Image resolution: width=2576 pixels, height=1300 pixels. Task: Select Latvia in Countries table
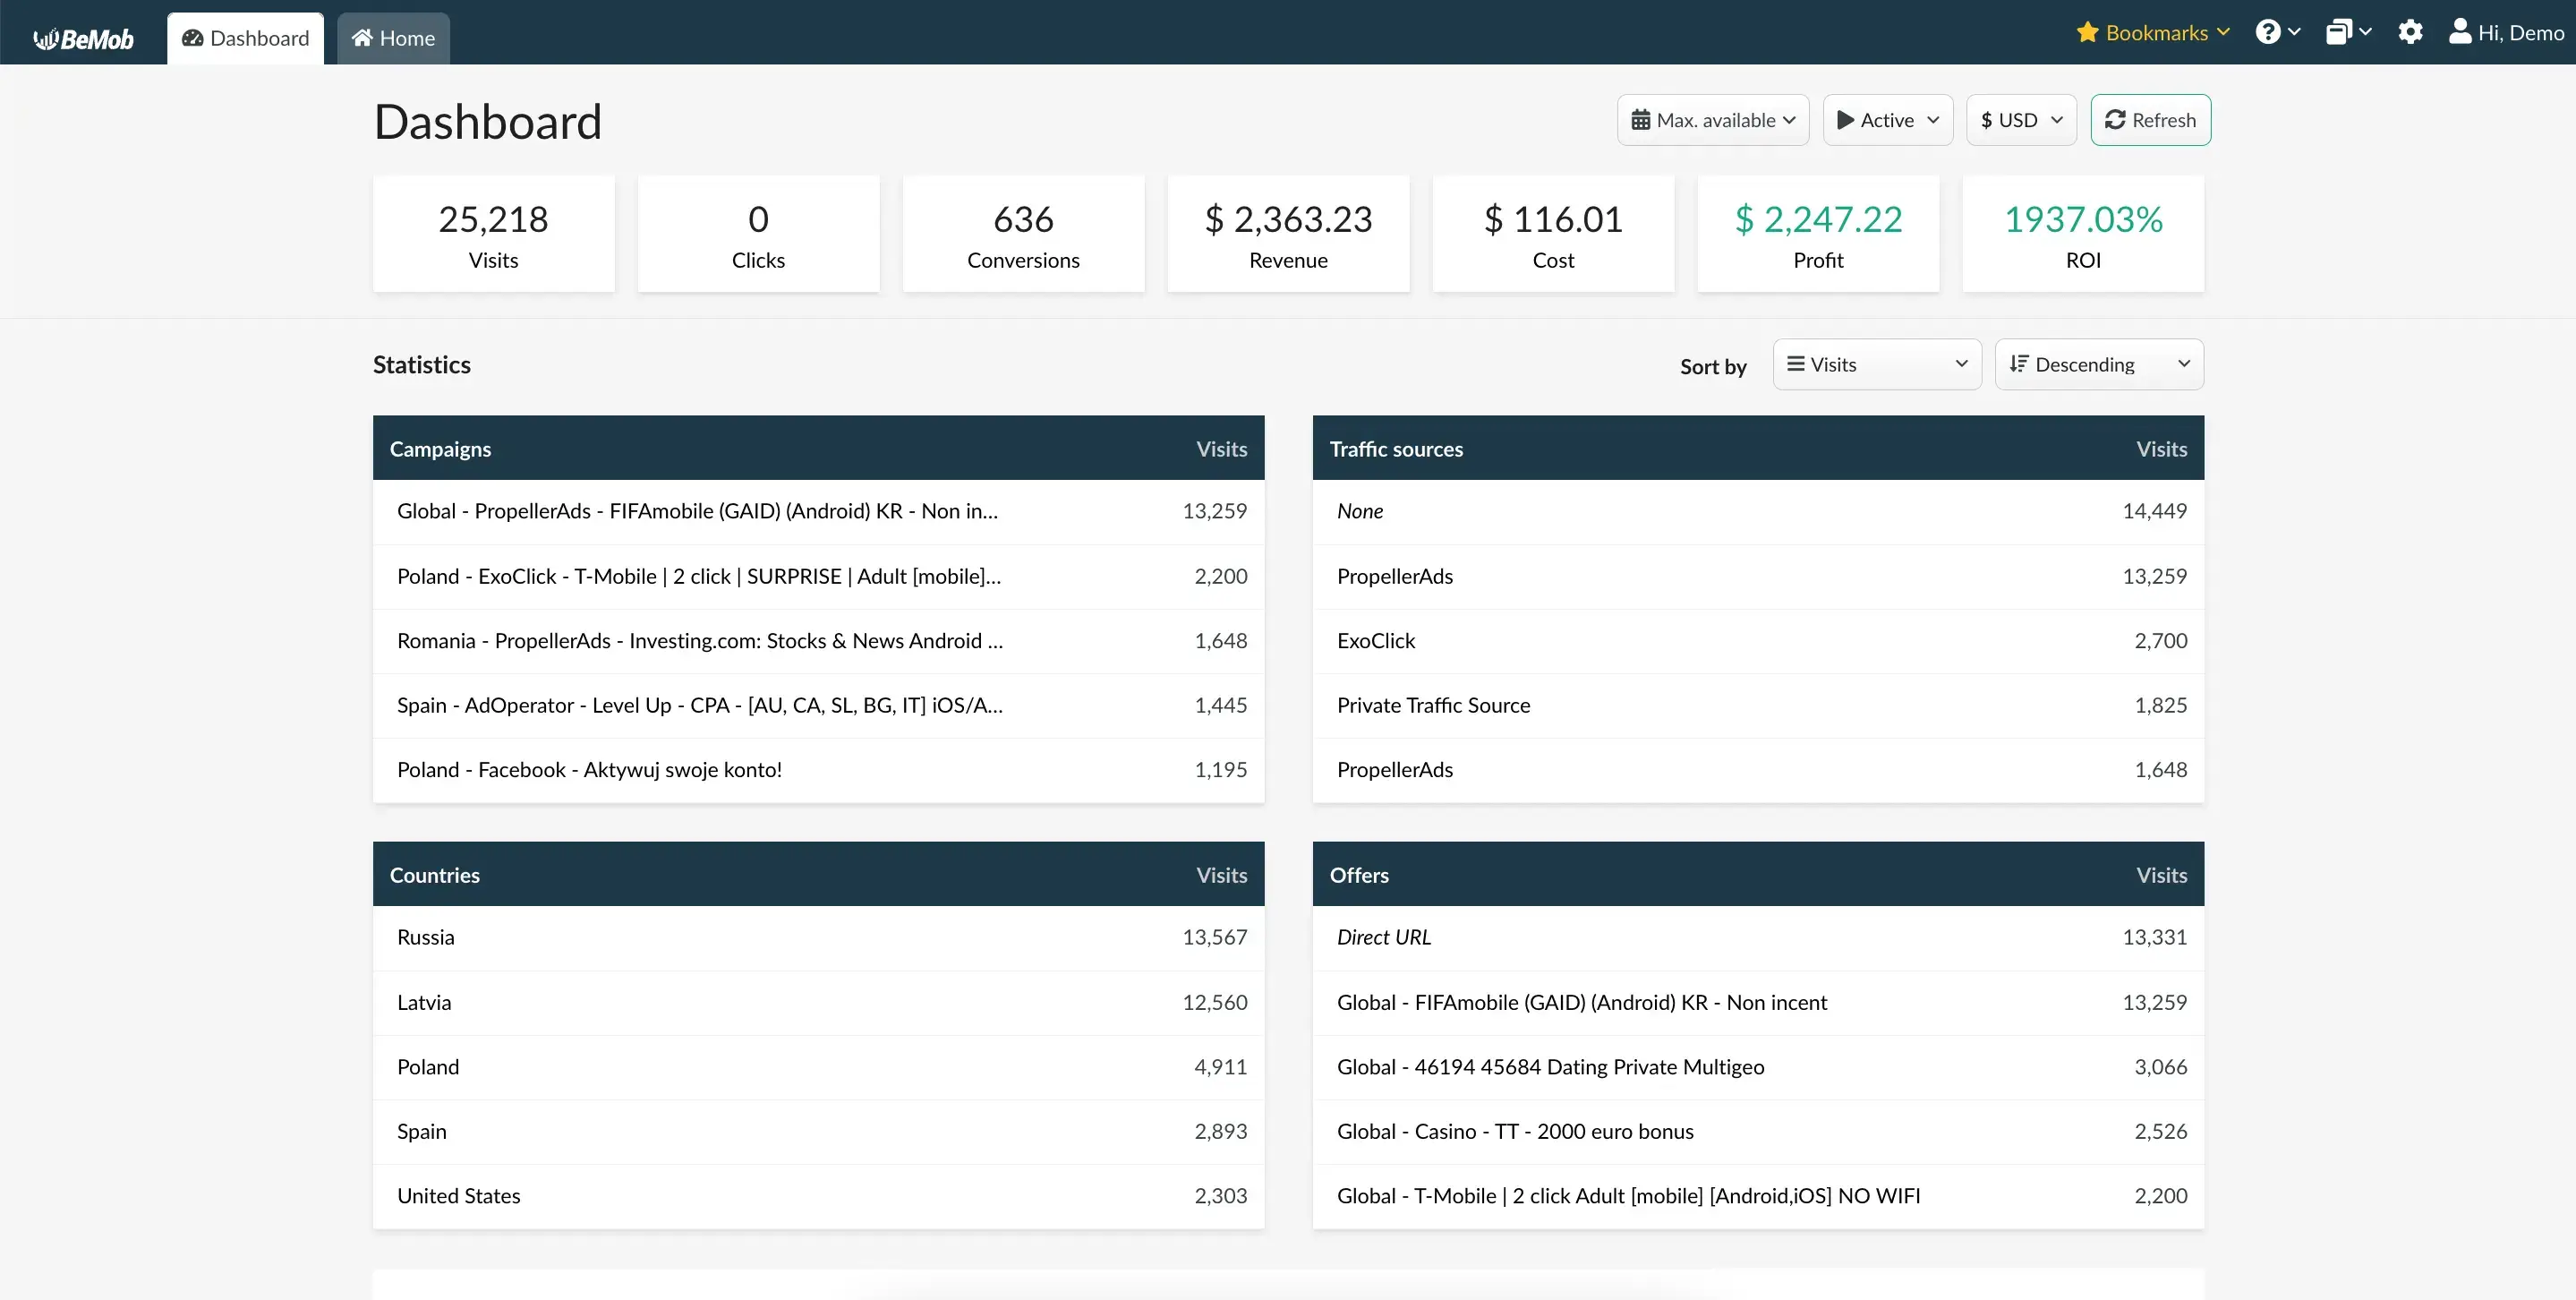[819, 1003]
